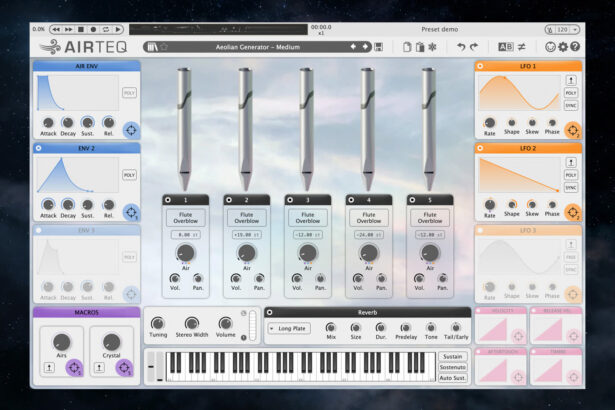Click the master Volume knob
Image resolution: width=615 pixels, height=410 pixels.
point(226,323)
